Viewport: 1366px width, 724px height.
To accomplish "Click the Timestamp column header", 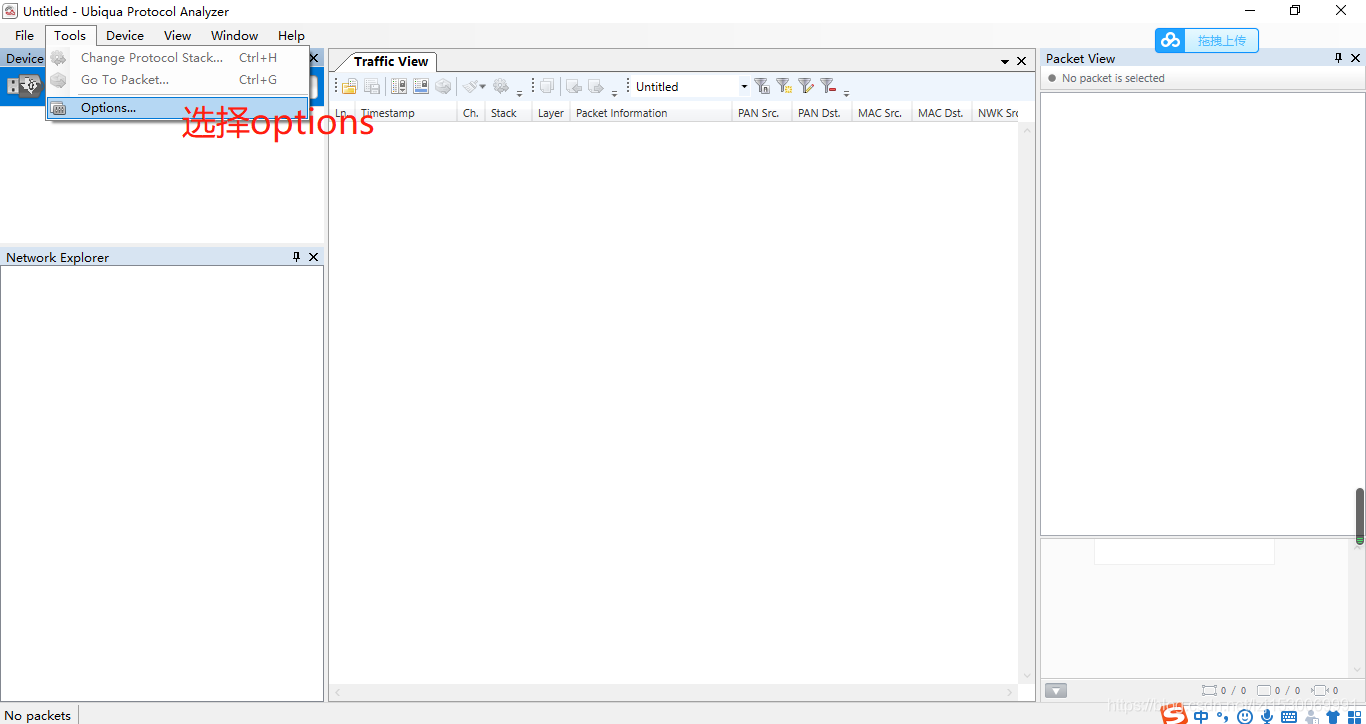I will pos(406,113).
